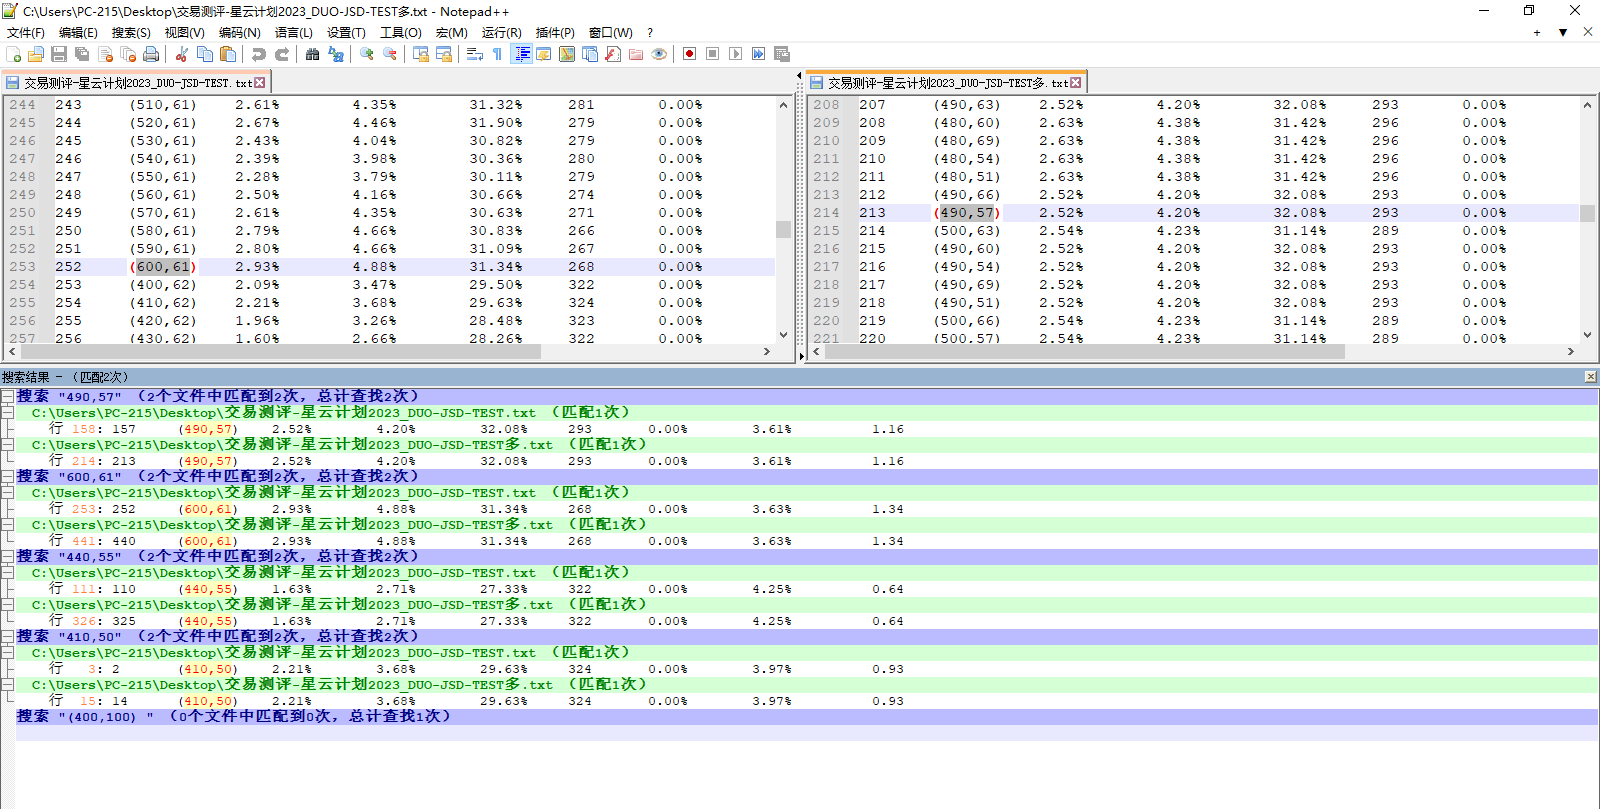Image resolution: width=1600 pixels, height=809 pixels.
Task: Click the left pane horizontal scrollbar thumb
Action: click(280, 352)
